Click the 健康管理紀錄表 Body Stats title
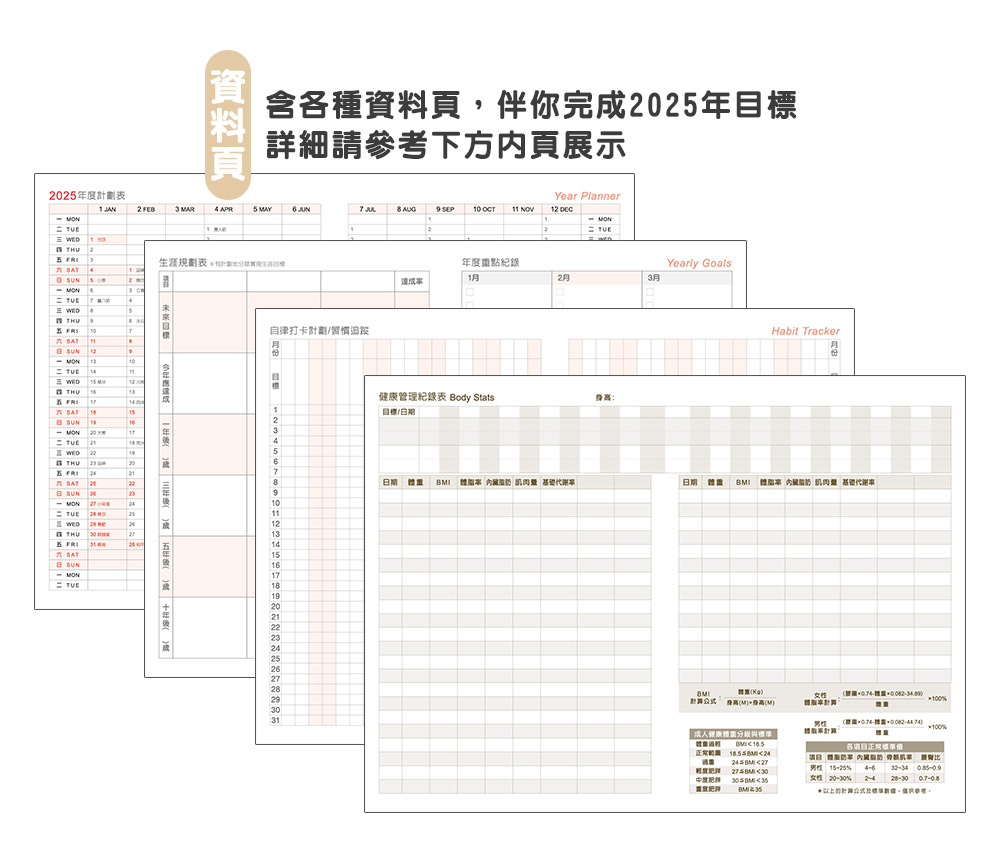The image size is (1000, 850). (436, 397)
